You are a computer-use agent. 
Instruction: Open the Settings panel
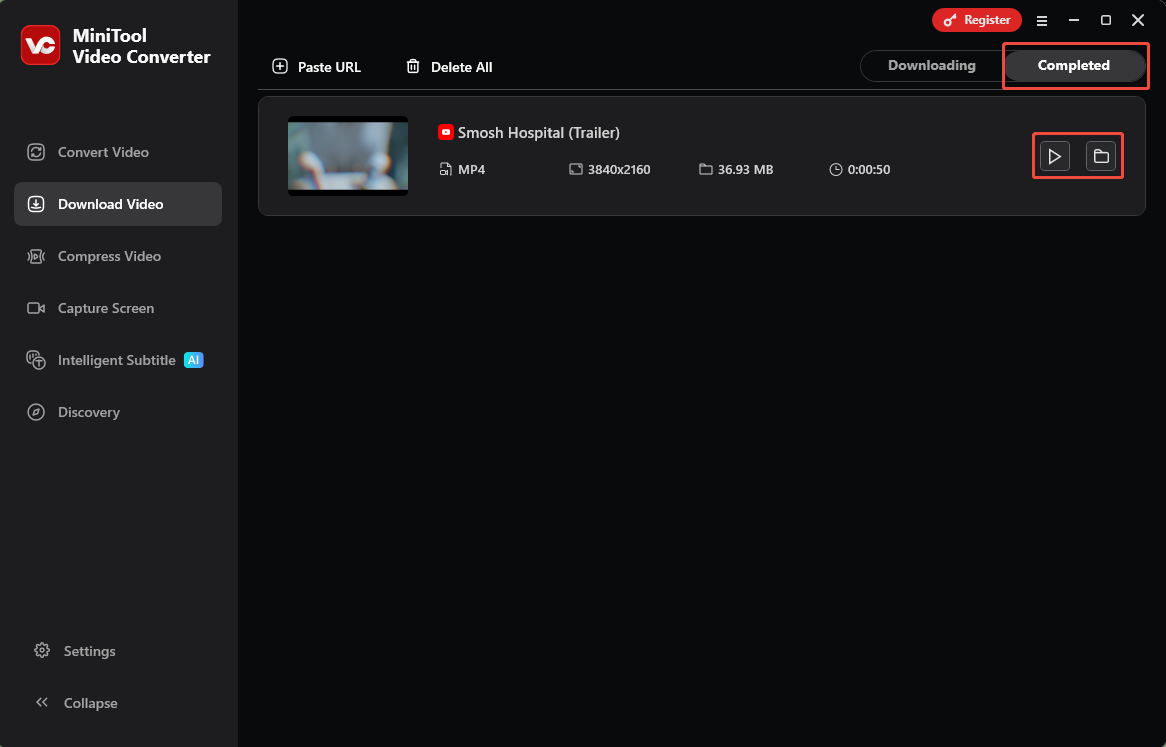coord(88,651)
